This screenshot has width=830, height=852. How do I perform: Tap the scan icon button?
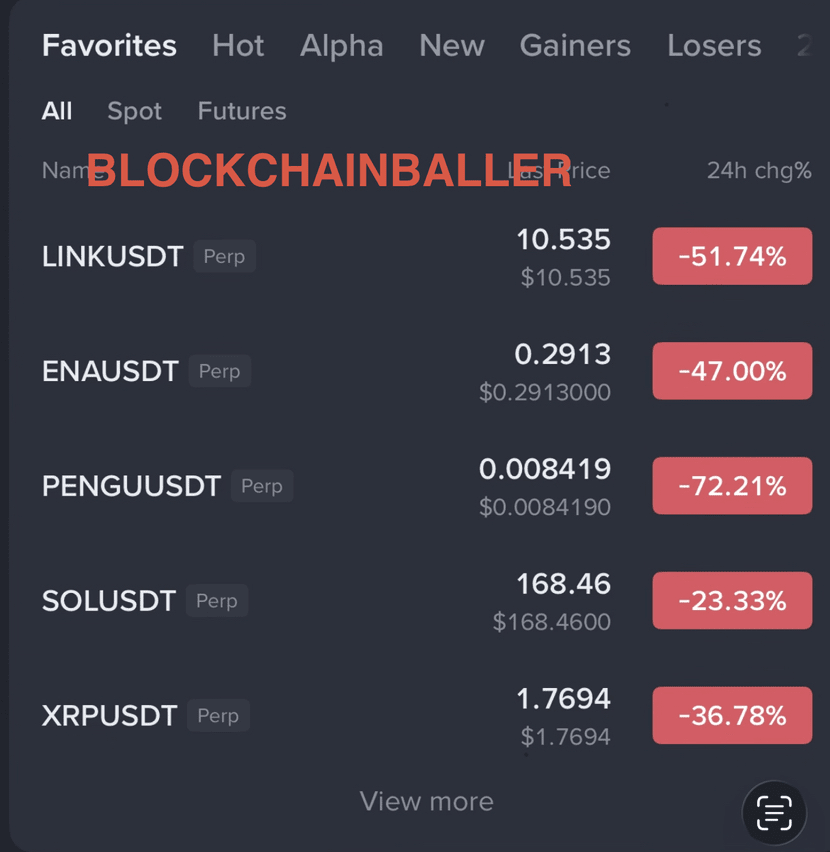click(x=774, y=813)
